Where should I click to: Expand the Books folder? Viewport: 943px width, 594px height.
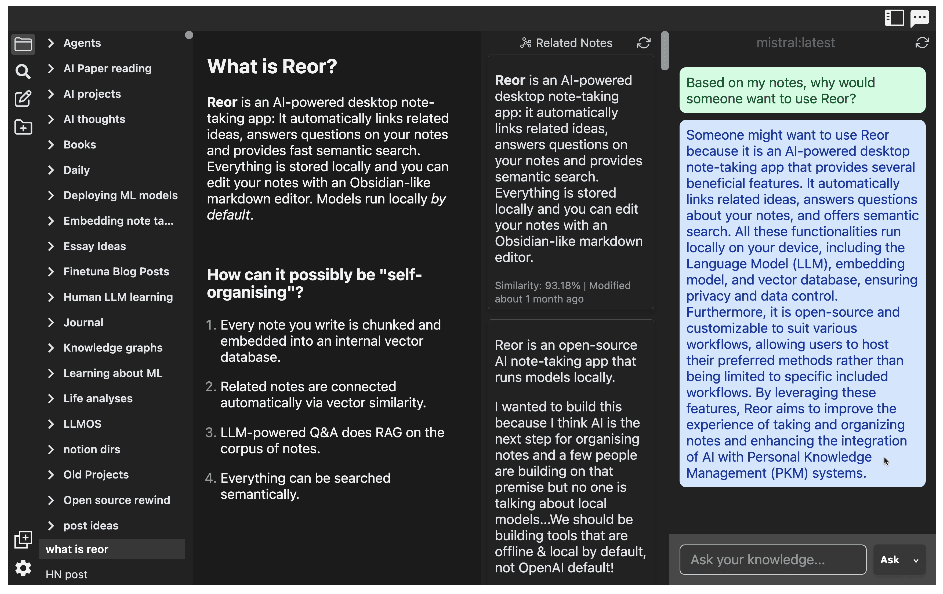click(x=51, y=144)
